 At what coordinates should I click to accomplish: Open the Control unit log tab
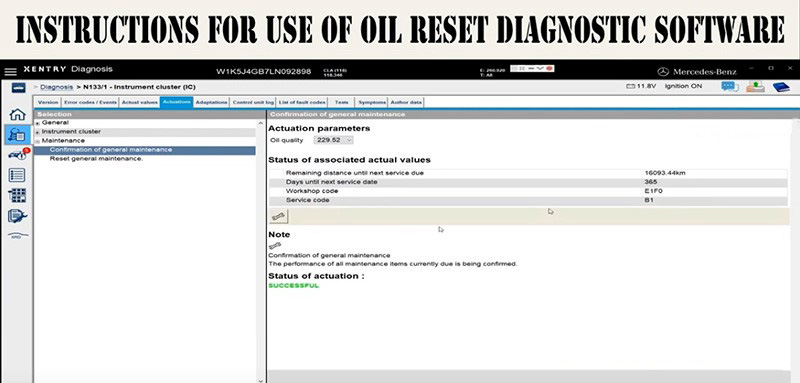point(253,103)
